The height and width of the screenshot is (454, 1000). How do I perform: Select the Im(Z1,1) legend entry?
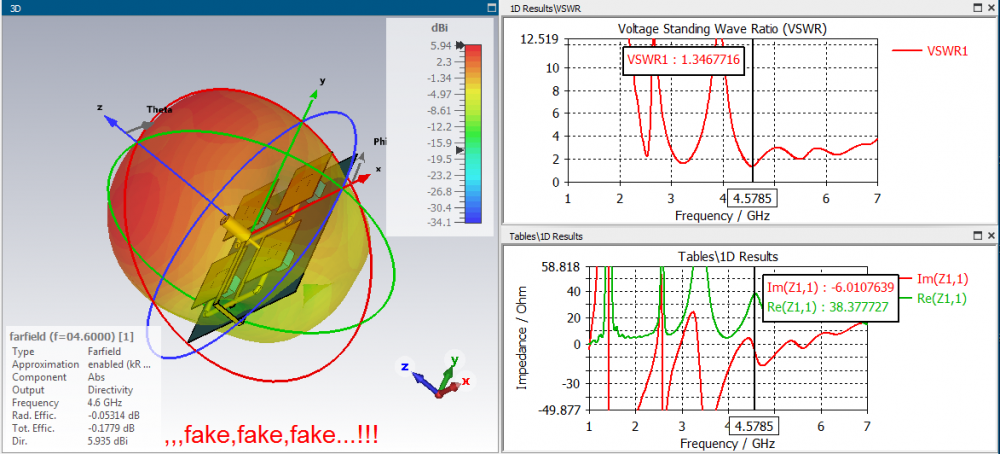[933, 278]
